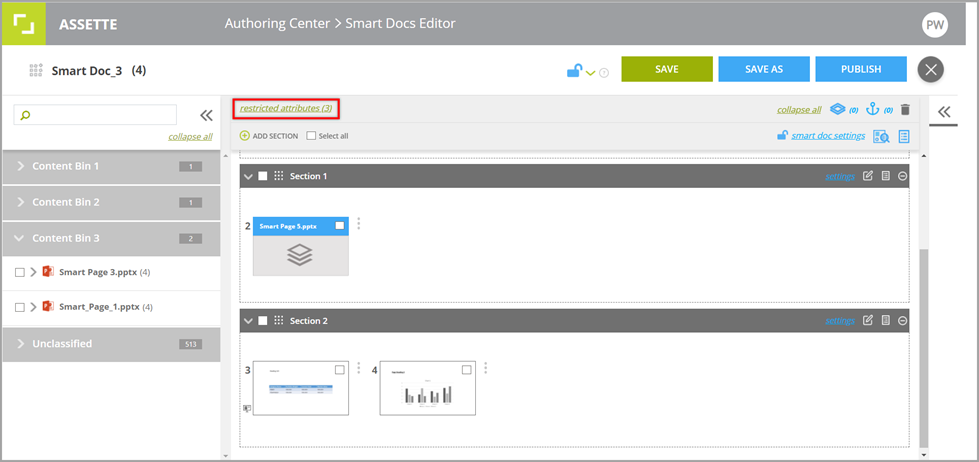The width and height of the screenshot is (979, 462).
Task: Tick the checkbox on the page 3 thumbnail
Action: [x=340, y=370]
